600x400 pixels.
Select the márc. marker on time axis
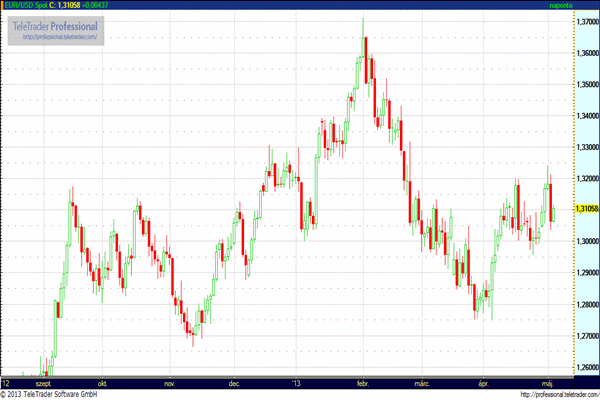coord(422,382)
